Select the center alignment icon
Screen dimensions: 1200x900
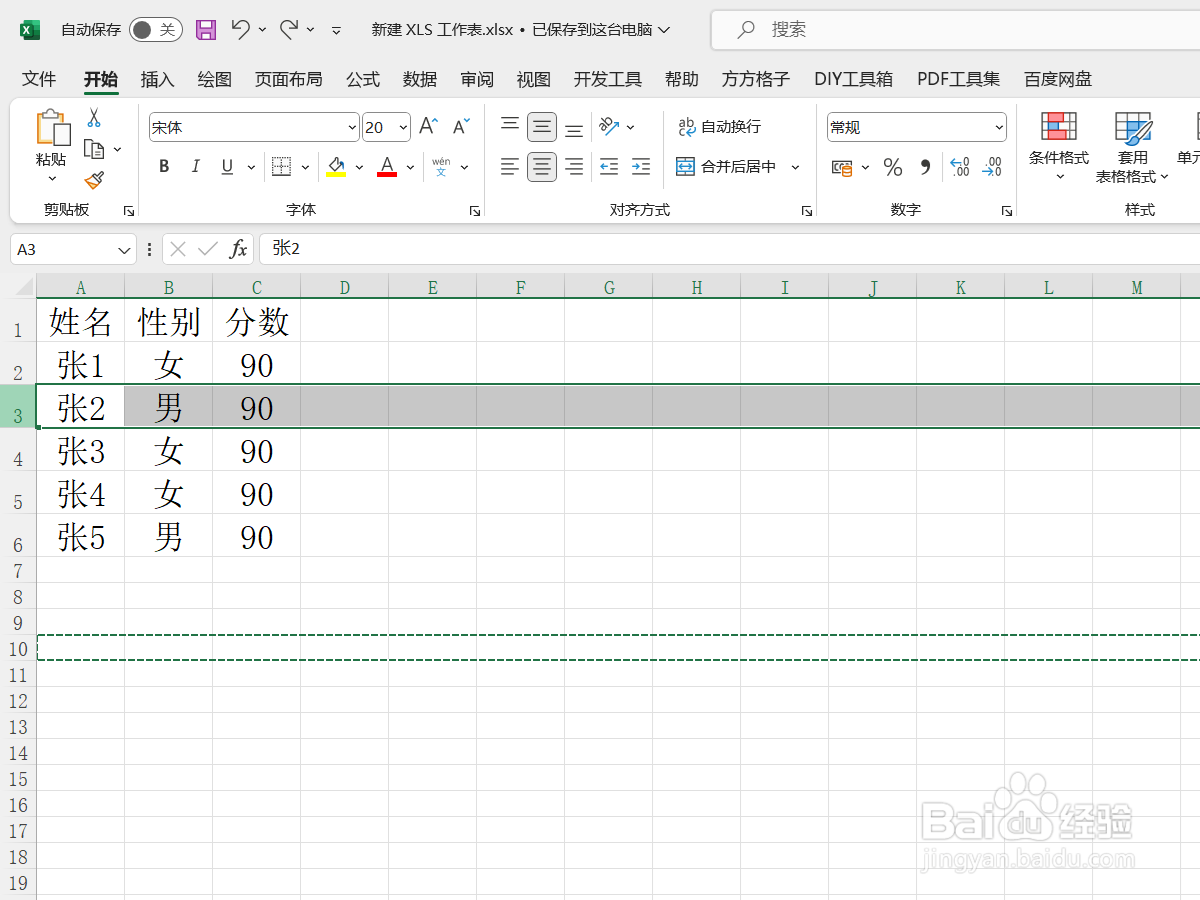click(541, 167)
